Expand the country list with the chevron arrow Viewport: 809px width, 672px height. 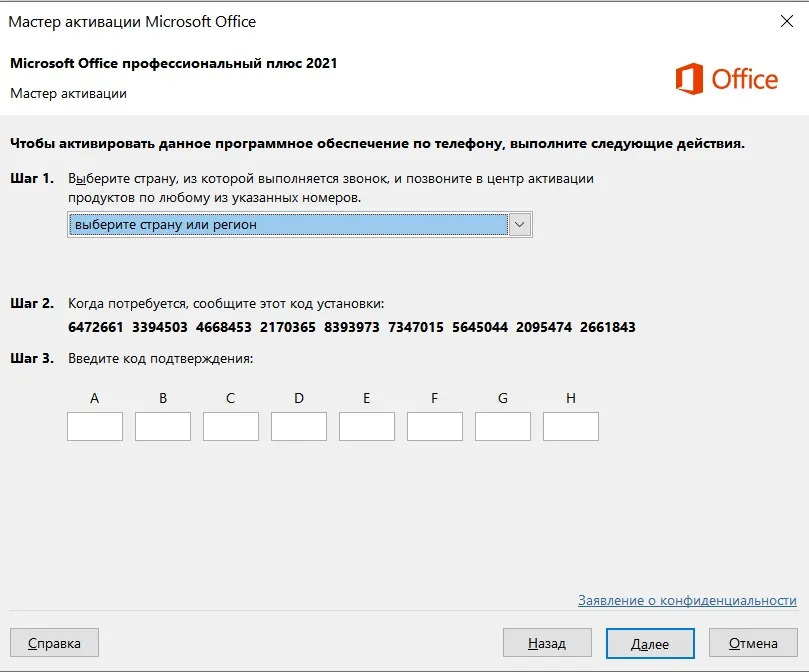pos(520,225)
